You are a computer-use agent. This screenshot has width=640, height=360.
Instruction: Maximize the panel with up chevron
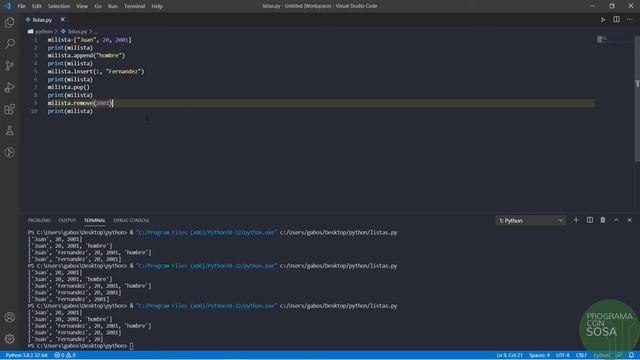pyautogui.click(x=616, y=220)
